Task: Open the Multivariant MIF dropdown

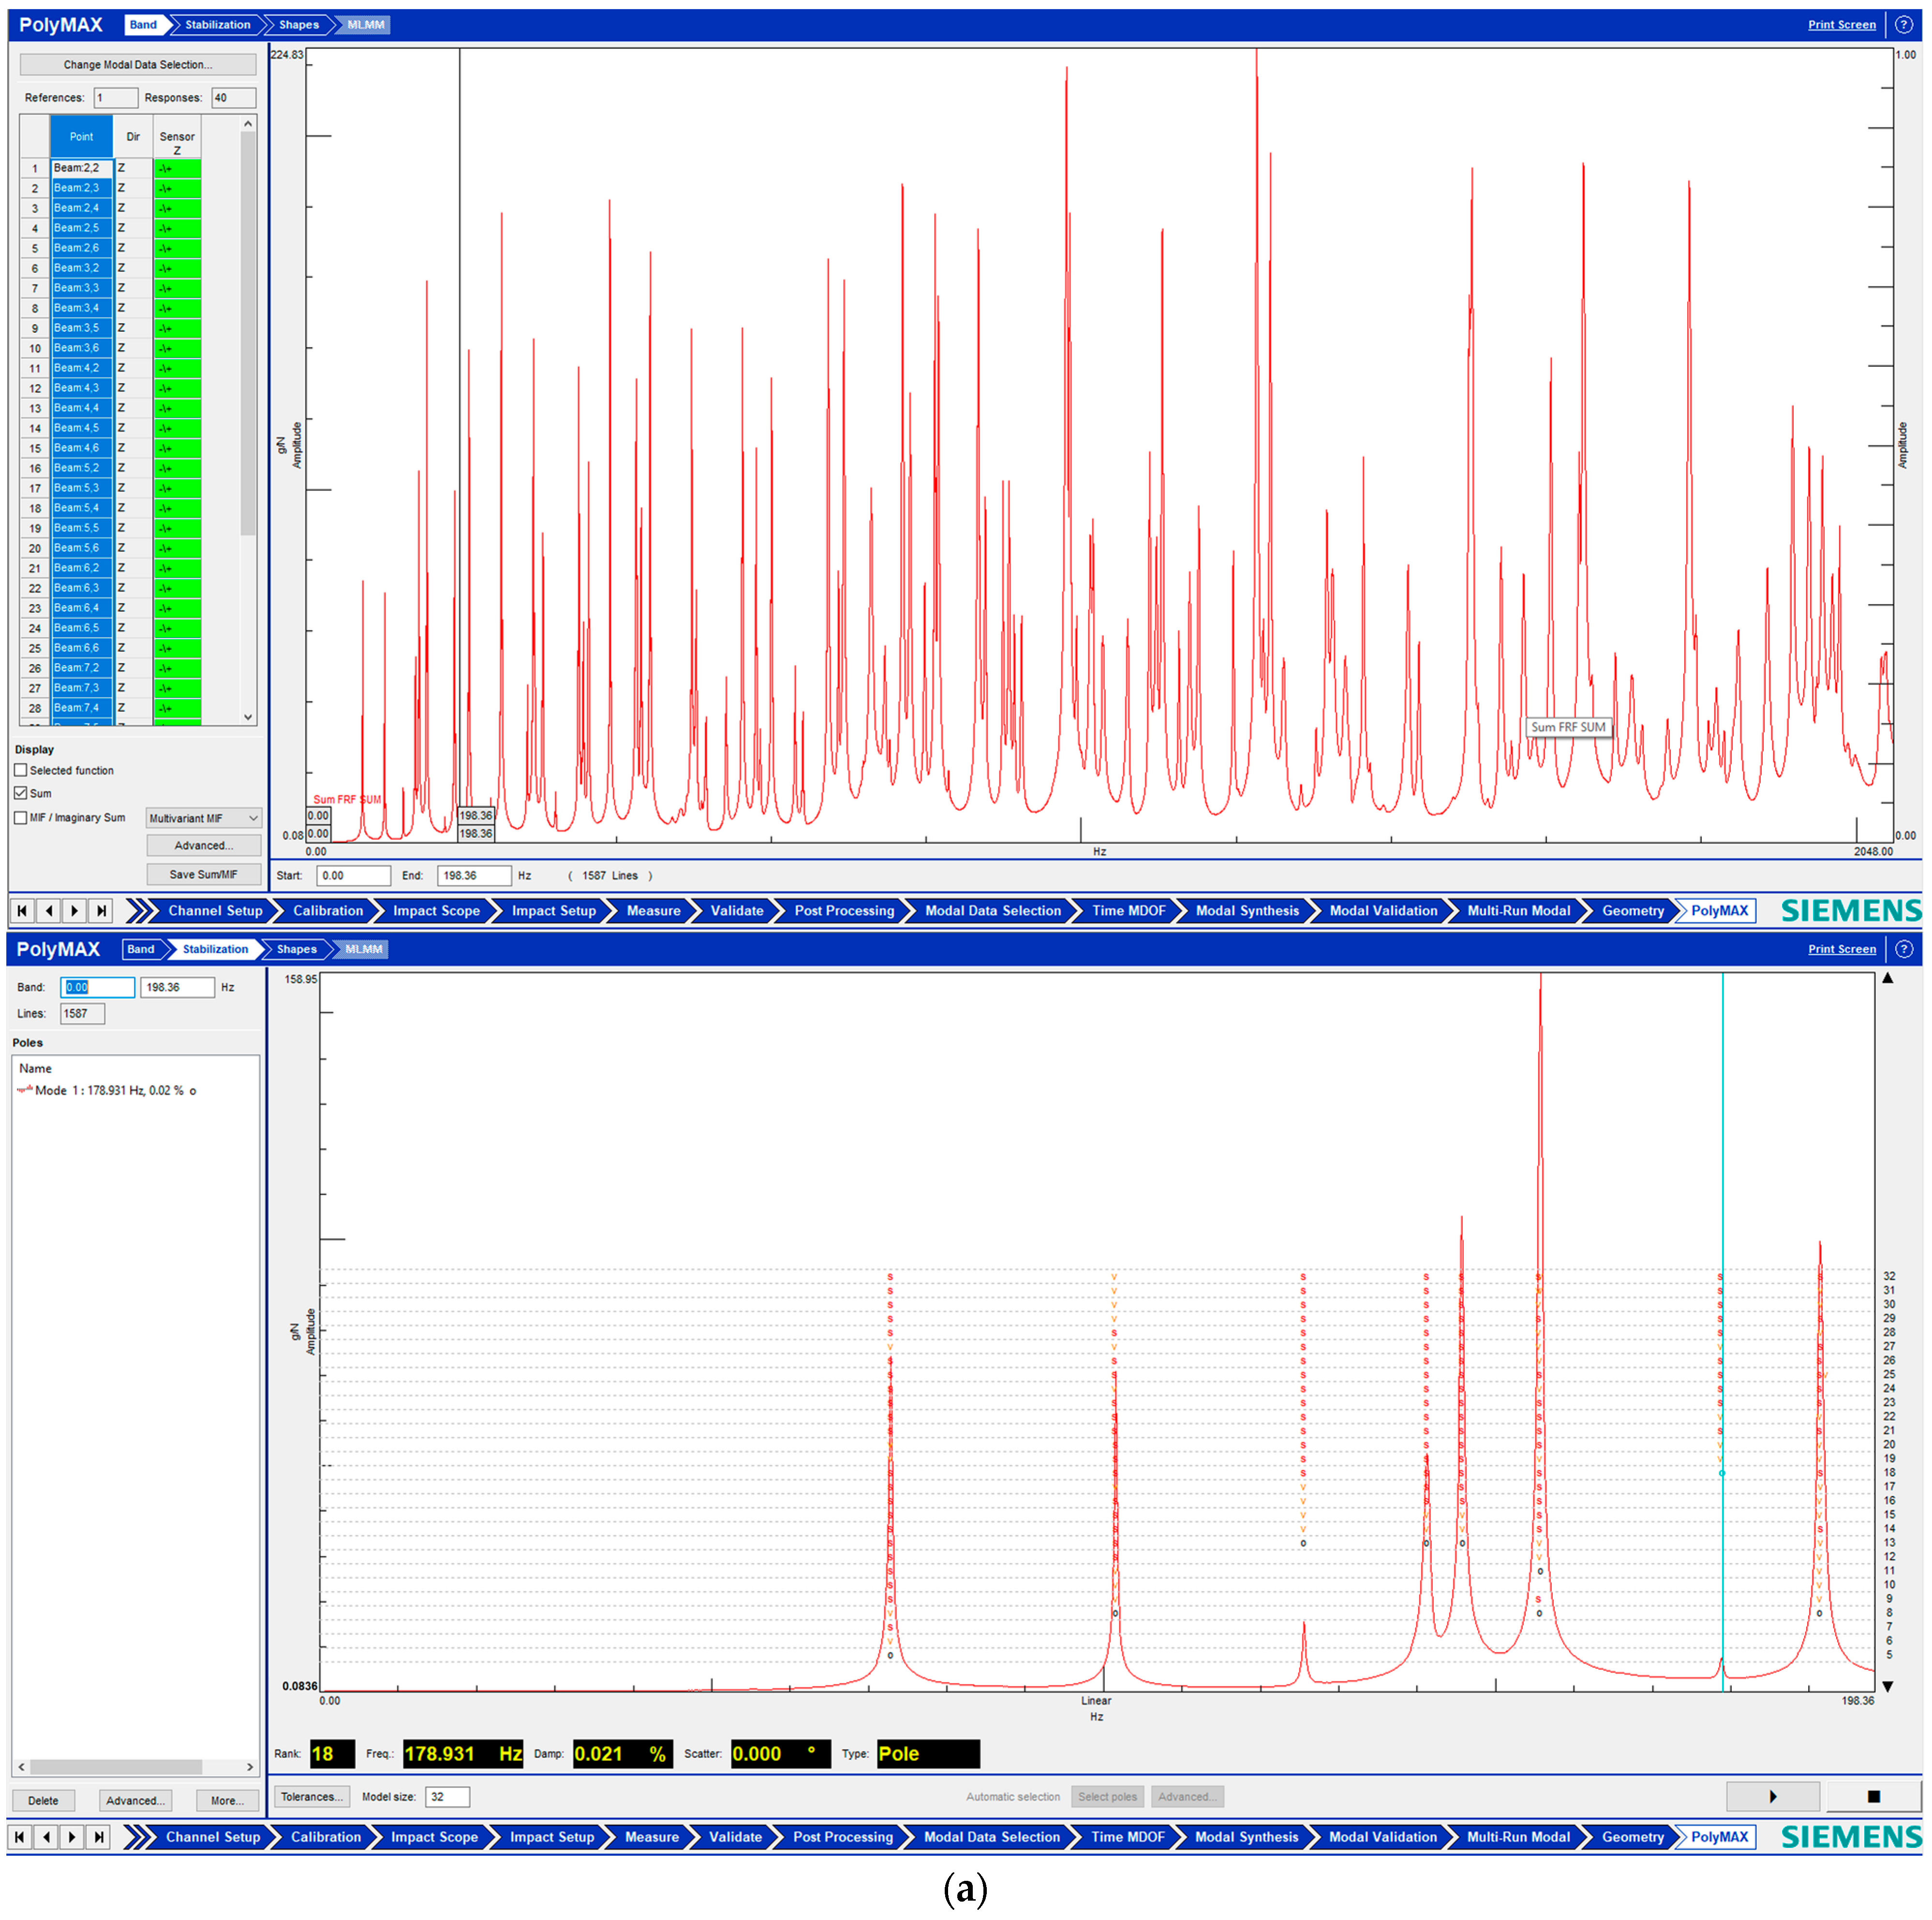Action: 203,818
